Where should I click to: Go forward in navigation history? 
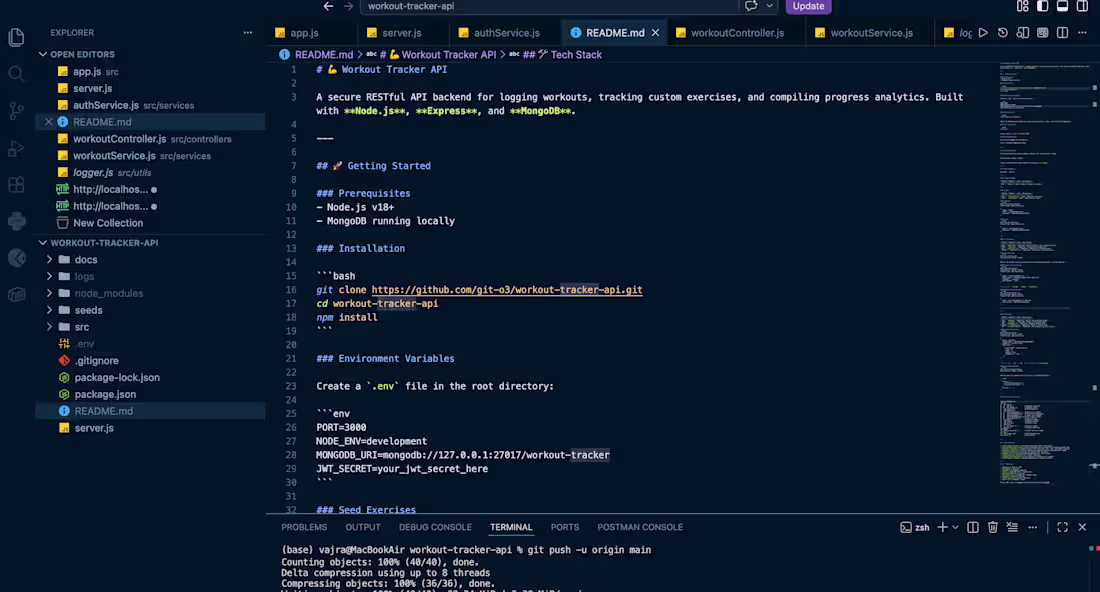(349, 6)
